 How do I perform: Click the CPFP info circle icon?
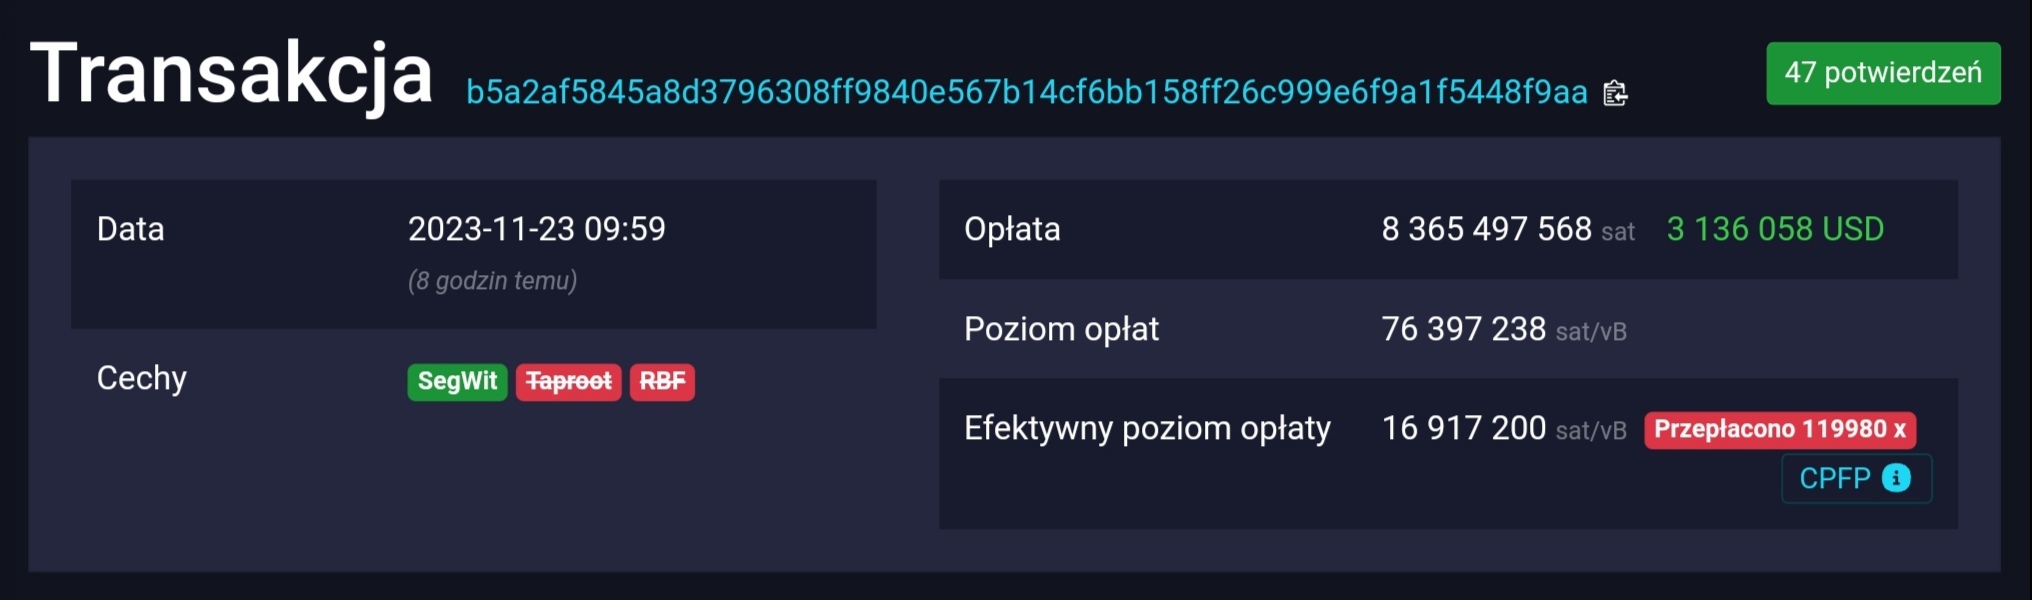point(1896,478)
